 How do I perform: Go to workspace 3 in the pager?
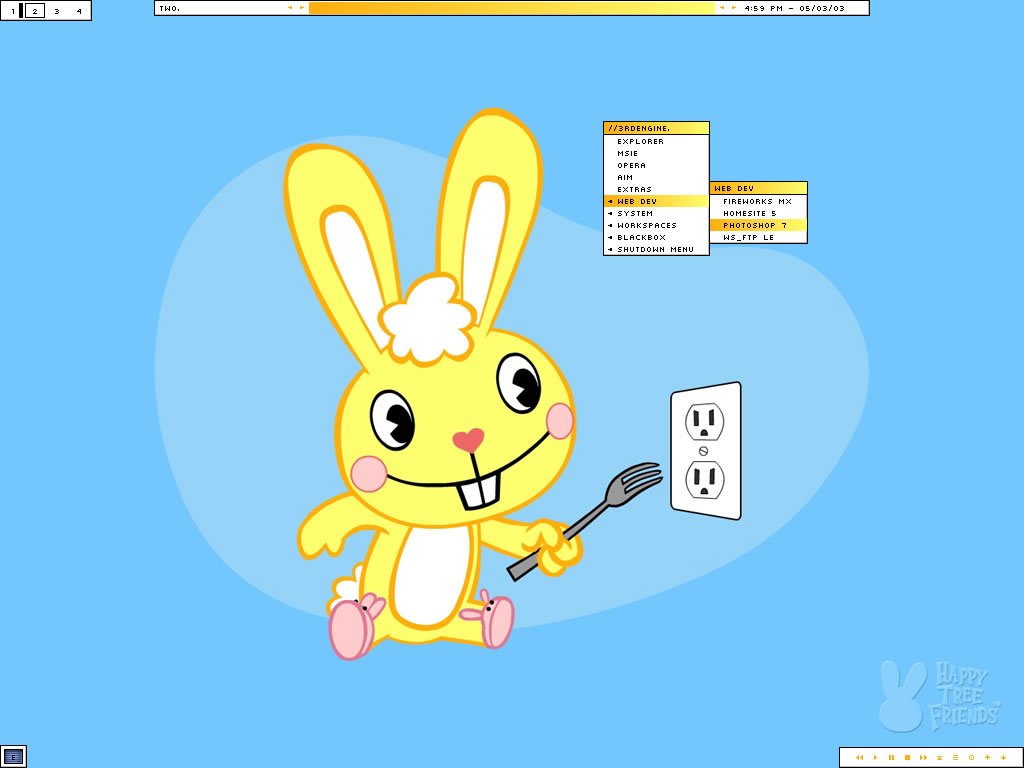click(x=57, y=11)
